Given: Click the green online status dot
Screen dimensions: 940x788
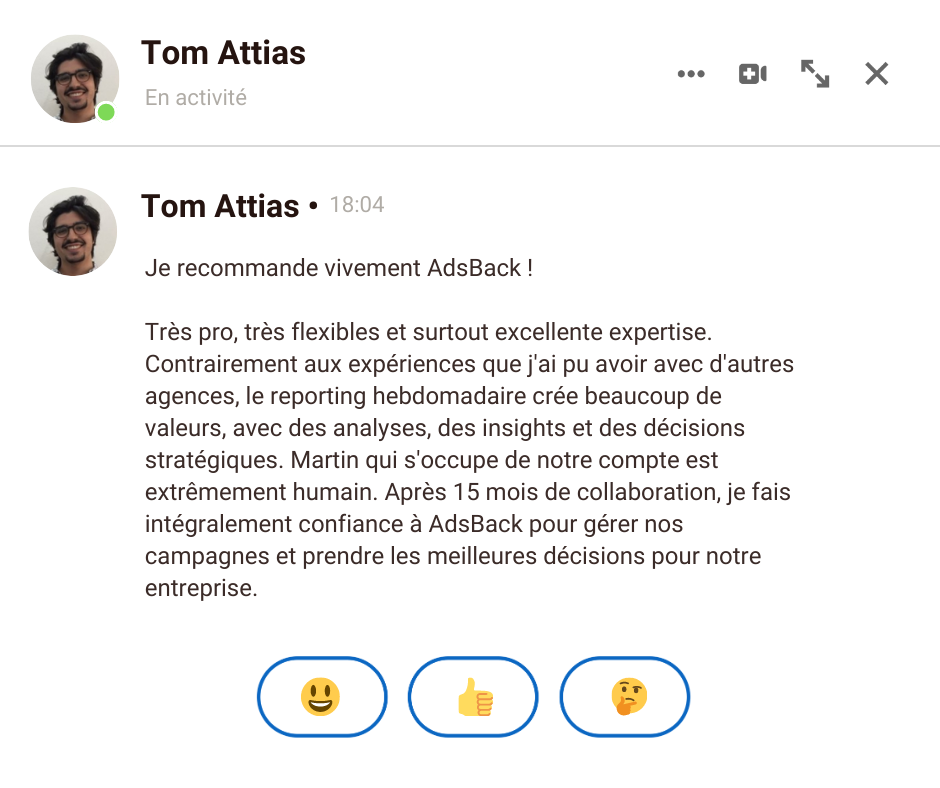Looking at the screenshot, I should tap(106, 112).
